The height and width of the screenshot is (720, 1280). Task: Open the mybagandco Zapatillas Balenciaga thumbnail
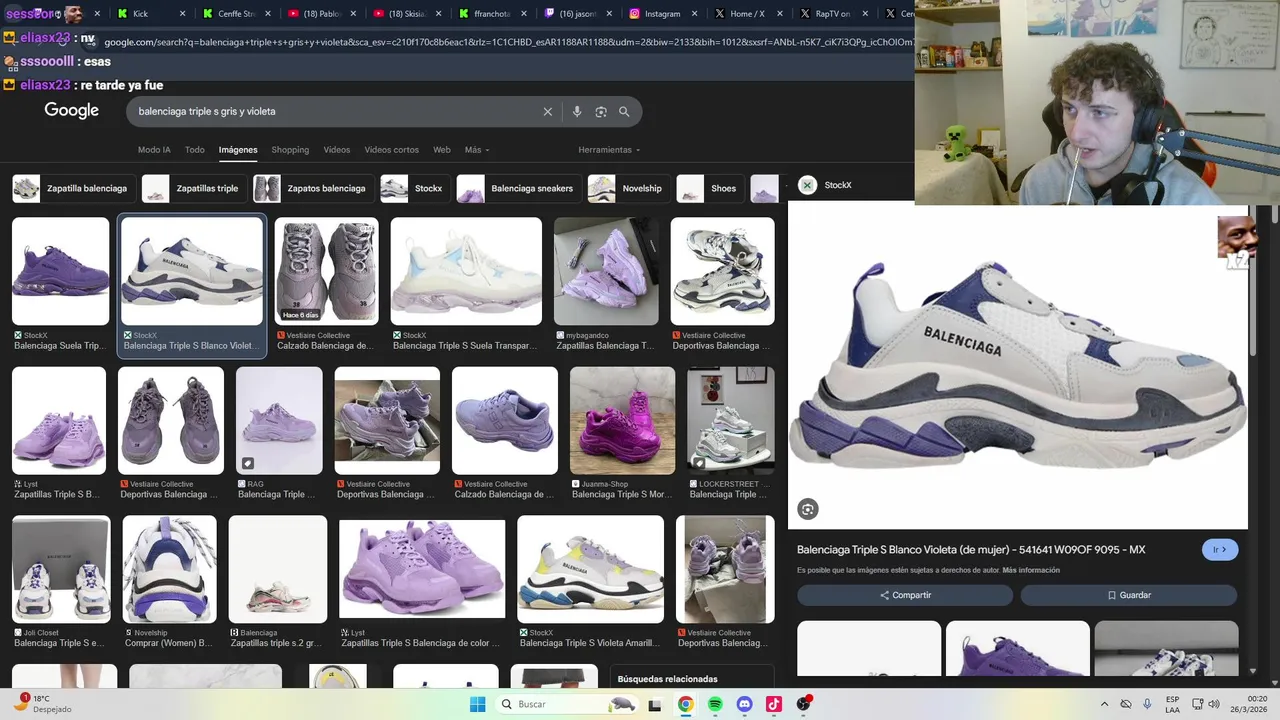[606, 272]
